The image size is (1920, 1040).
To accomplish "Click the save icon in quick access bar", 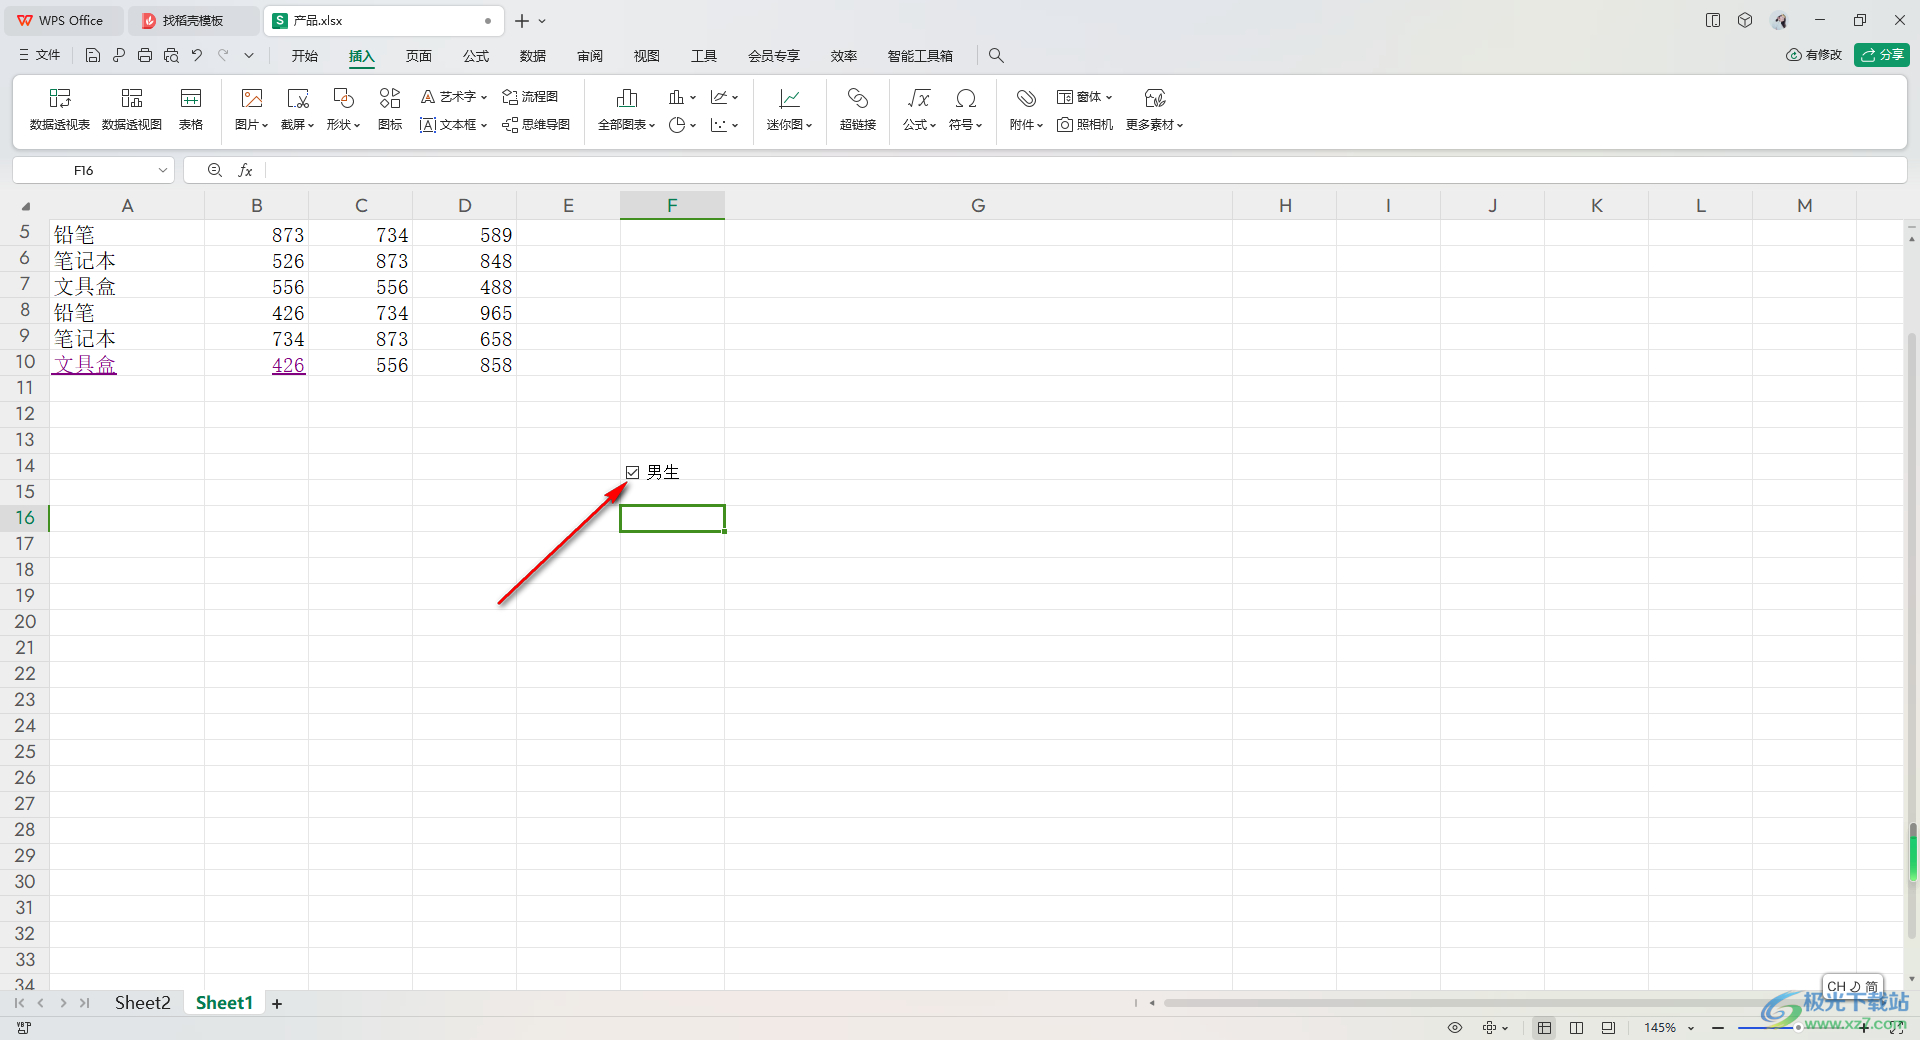I will pyautogui.click(x=93, y=56).
